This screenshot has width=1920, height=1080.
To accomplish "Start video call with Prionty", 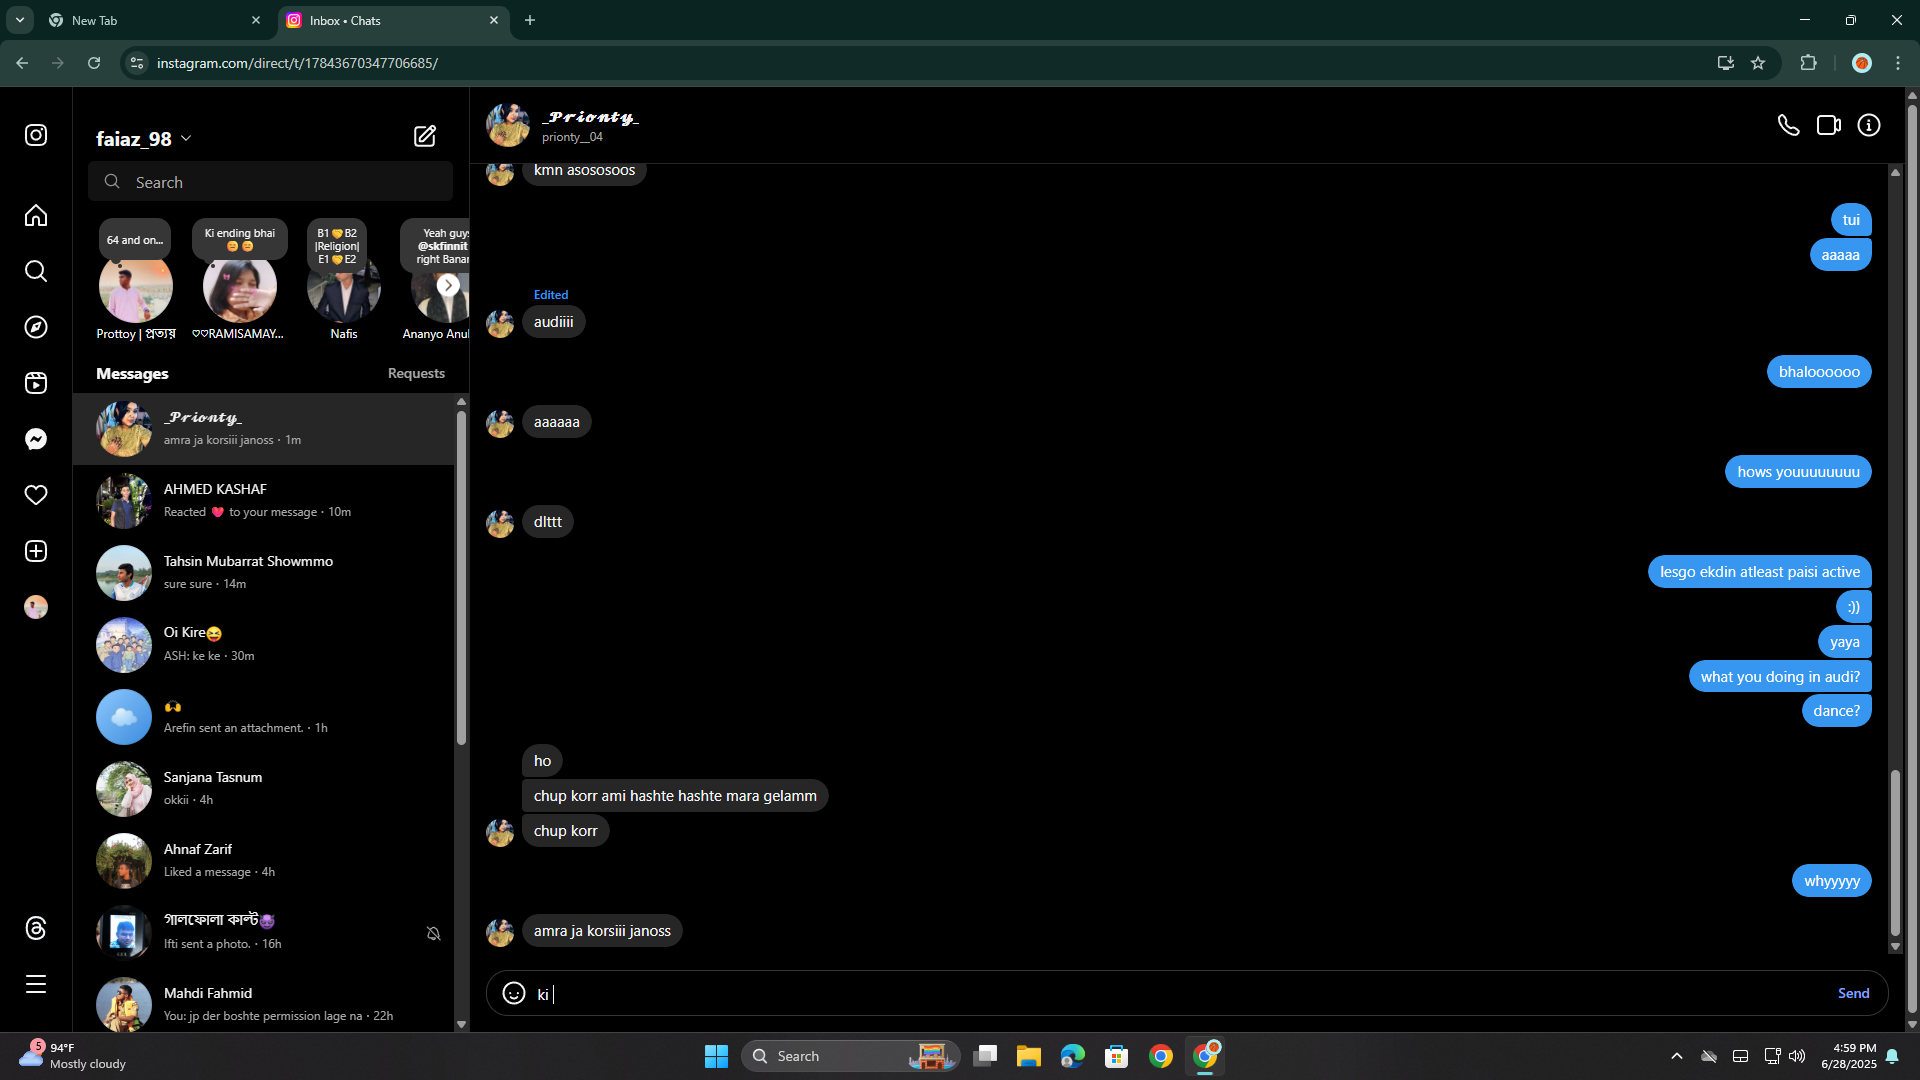I will point(1829,125).
